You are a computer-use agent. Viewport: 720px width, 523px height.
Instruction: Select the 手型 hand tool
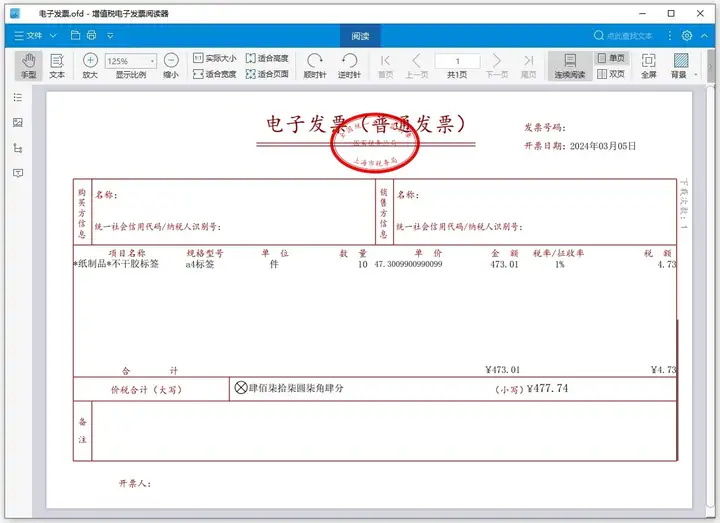click(28, 66)
